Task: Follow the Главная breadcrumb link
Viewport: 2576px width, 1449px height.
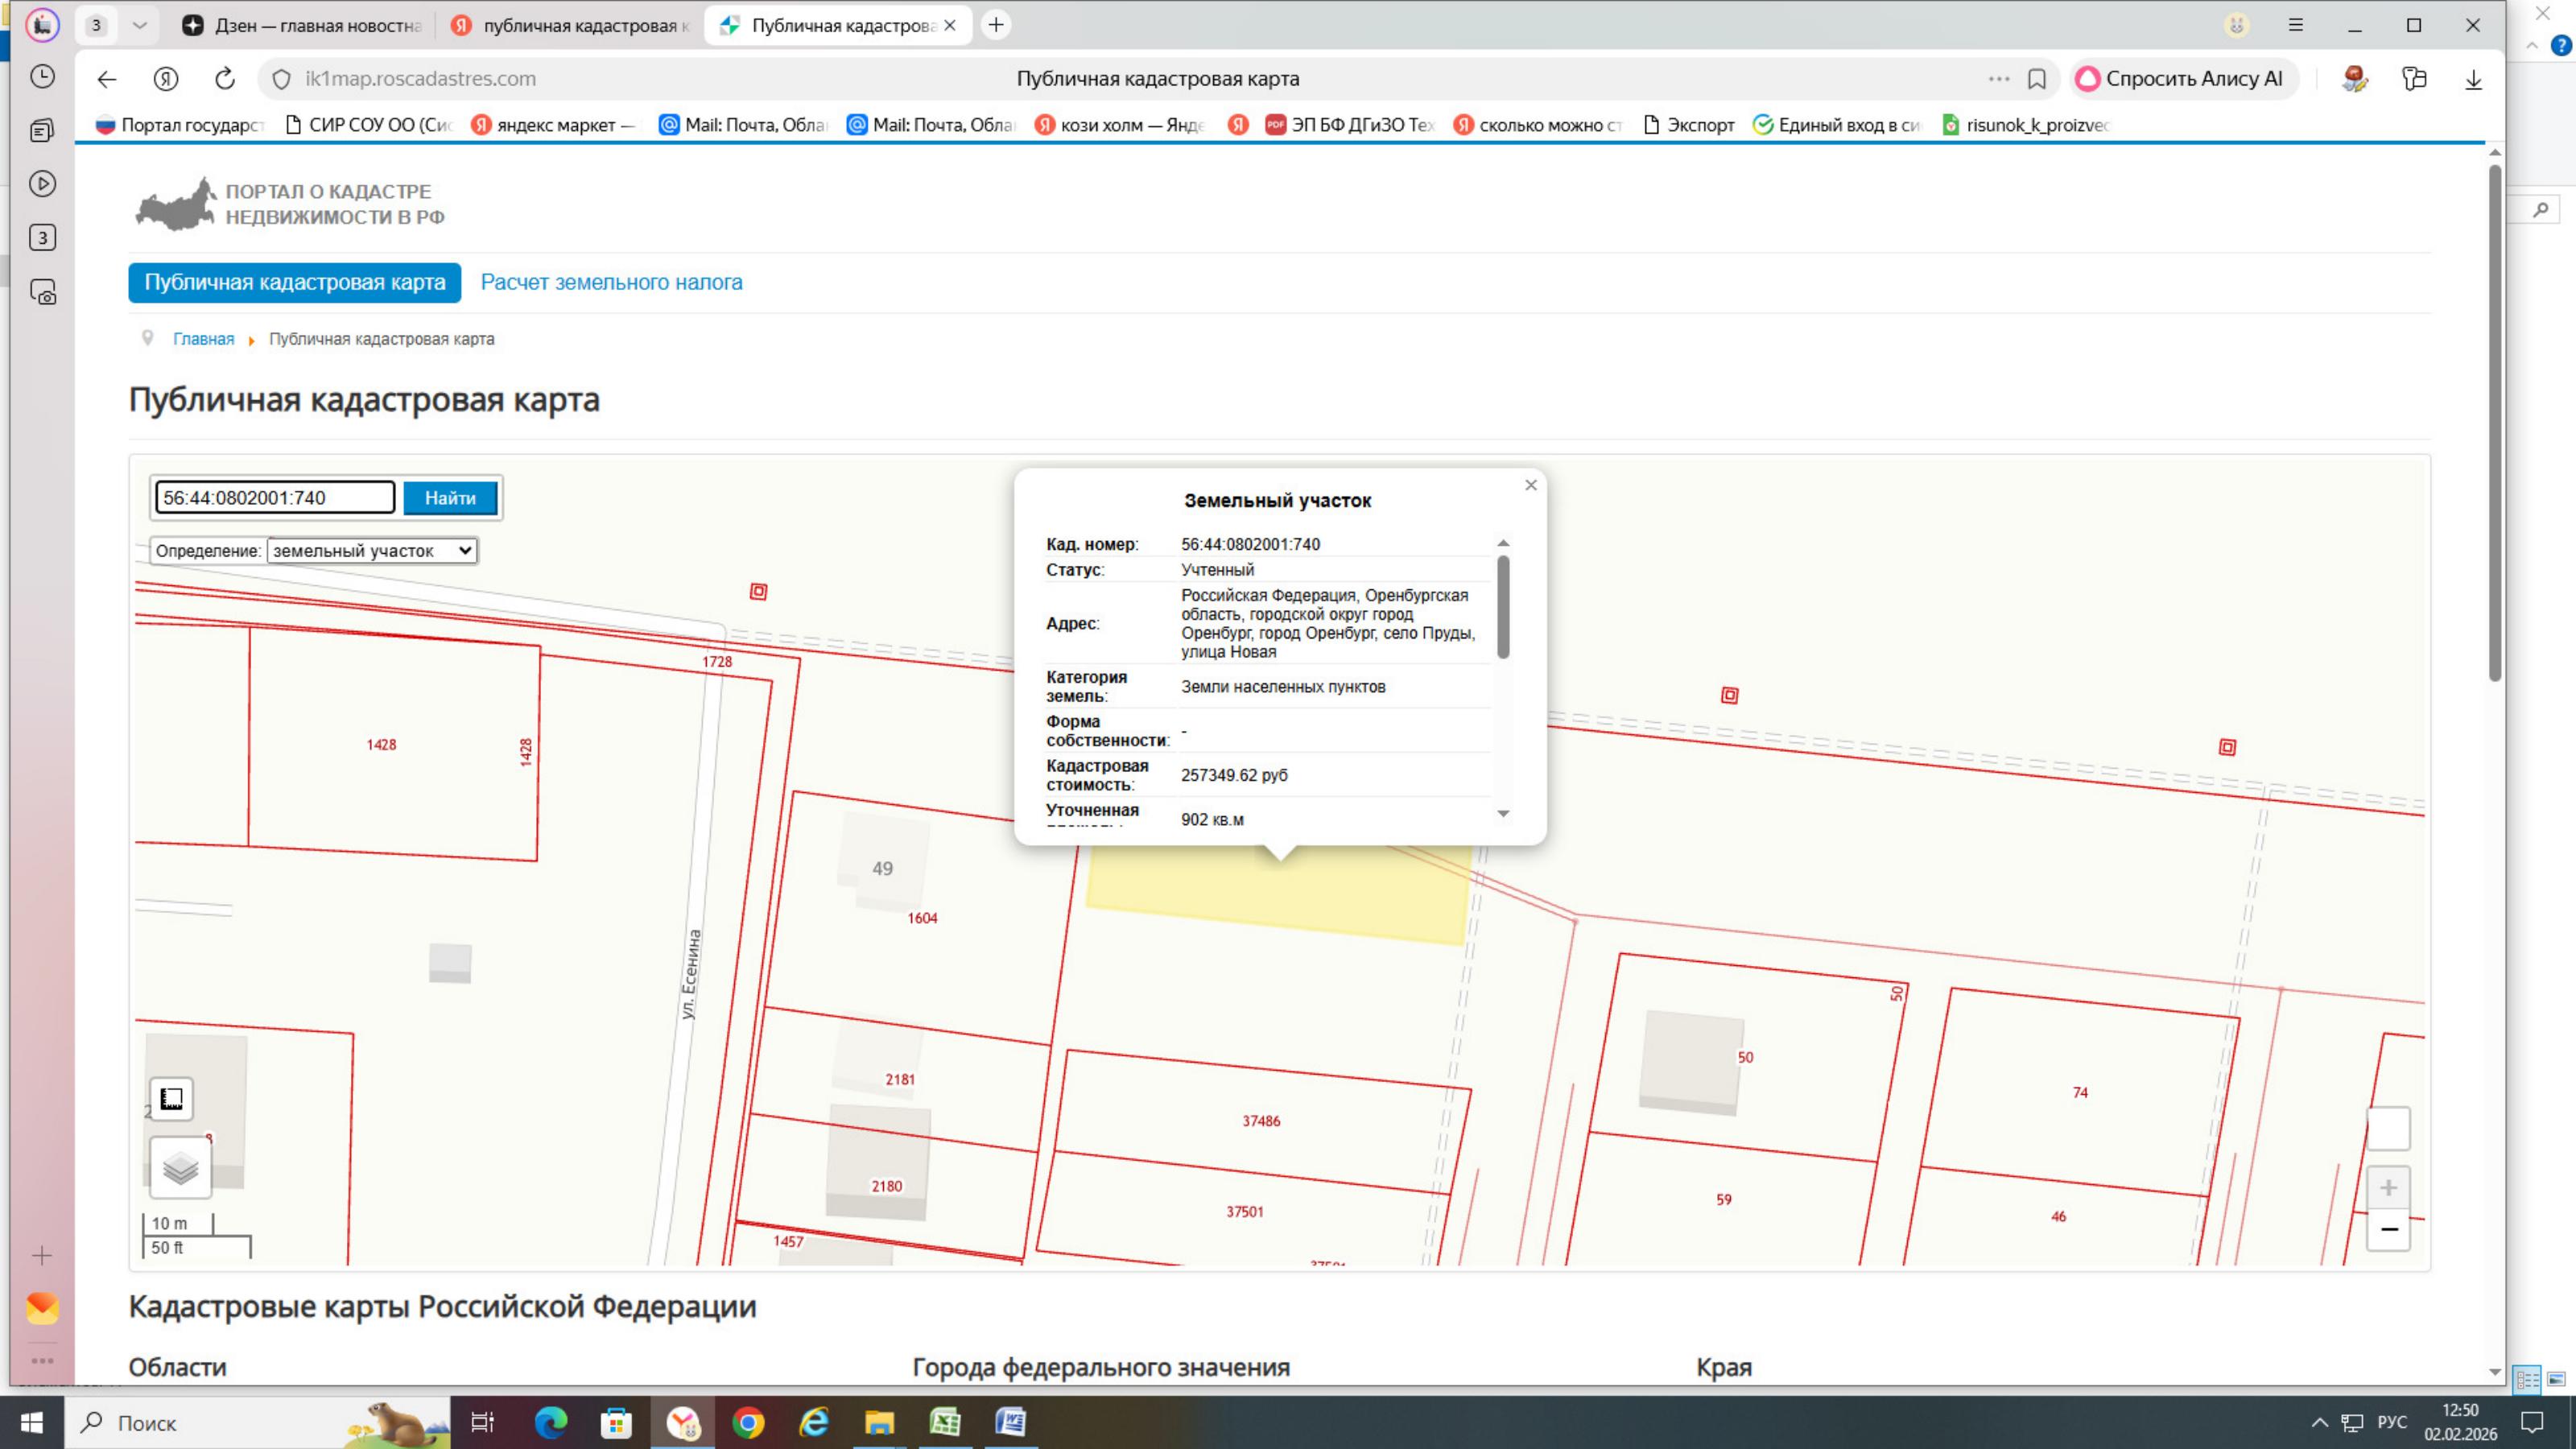Action: coord(203,339)
